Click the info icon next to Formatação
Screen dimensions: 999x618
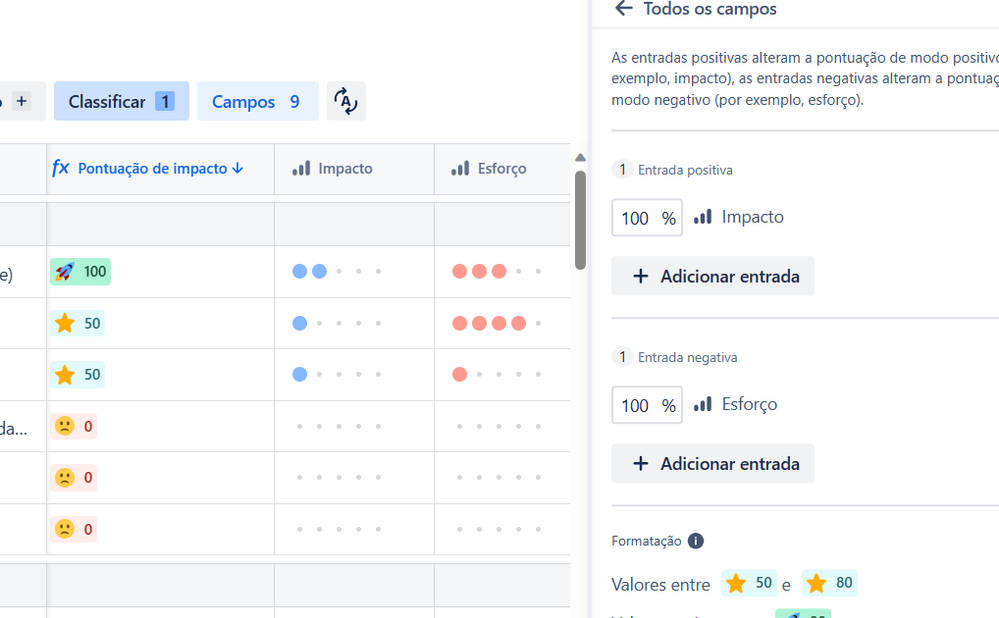696,540
